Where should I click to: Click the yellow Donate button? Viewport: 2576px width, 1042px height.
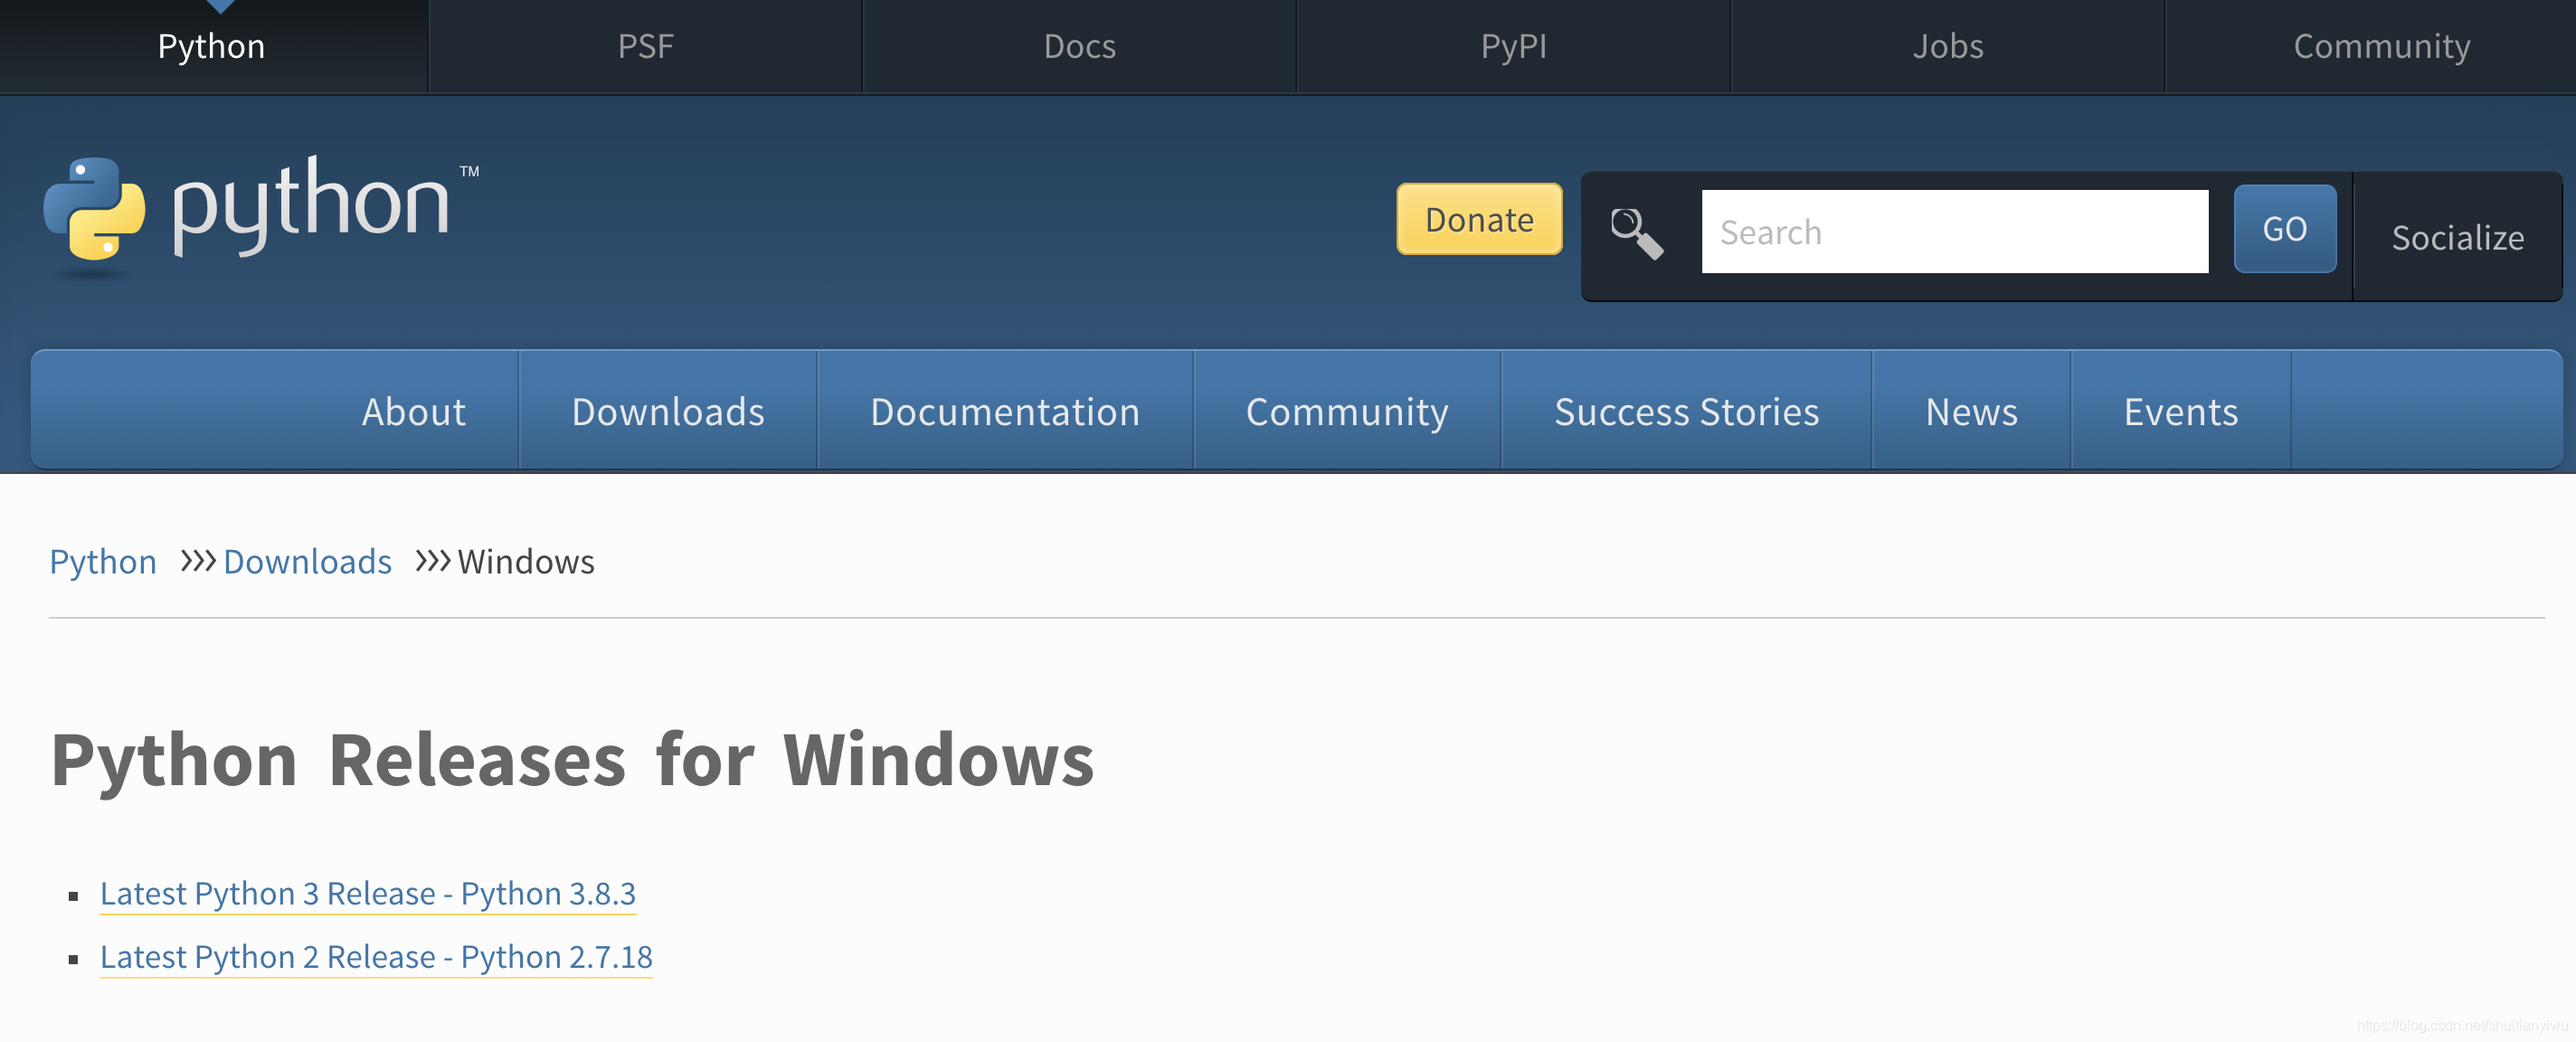[x=1479, y=219]
